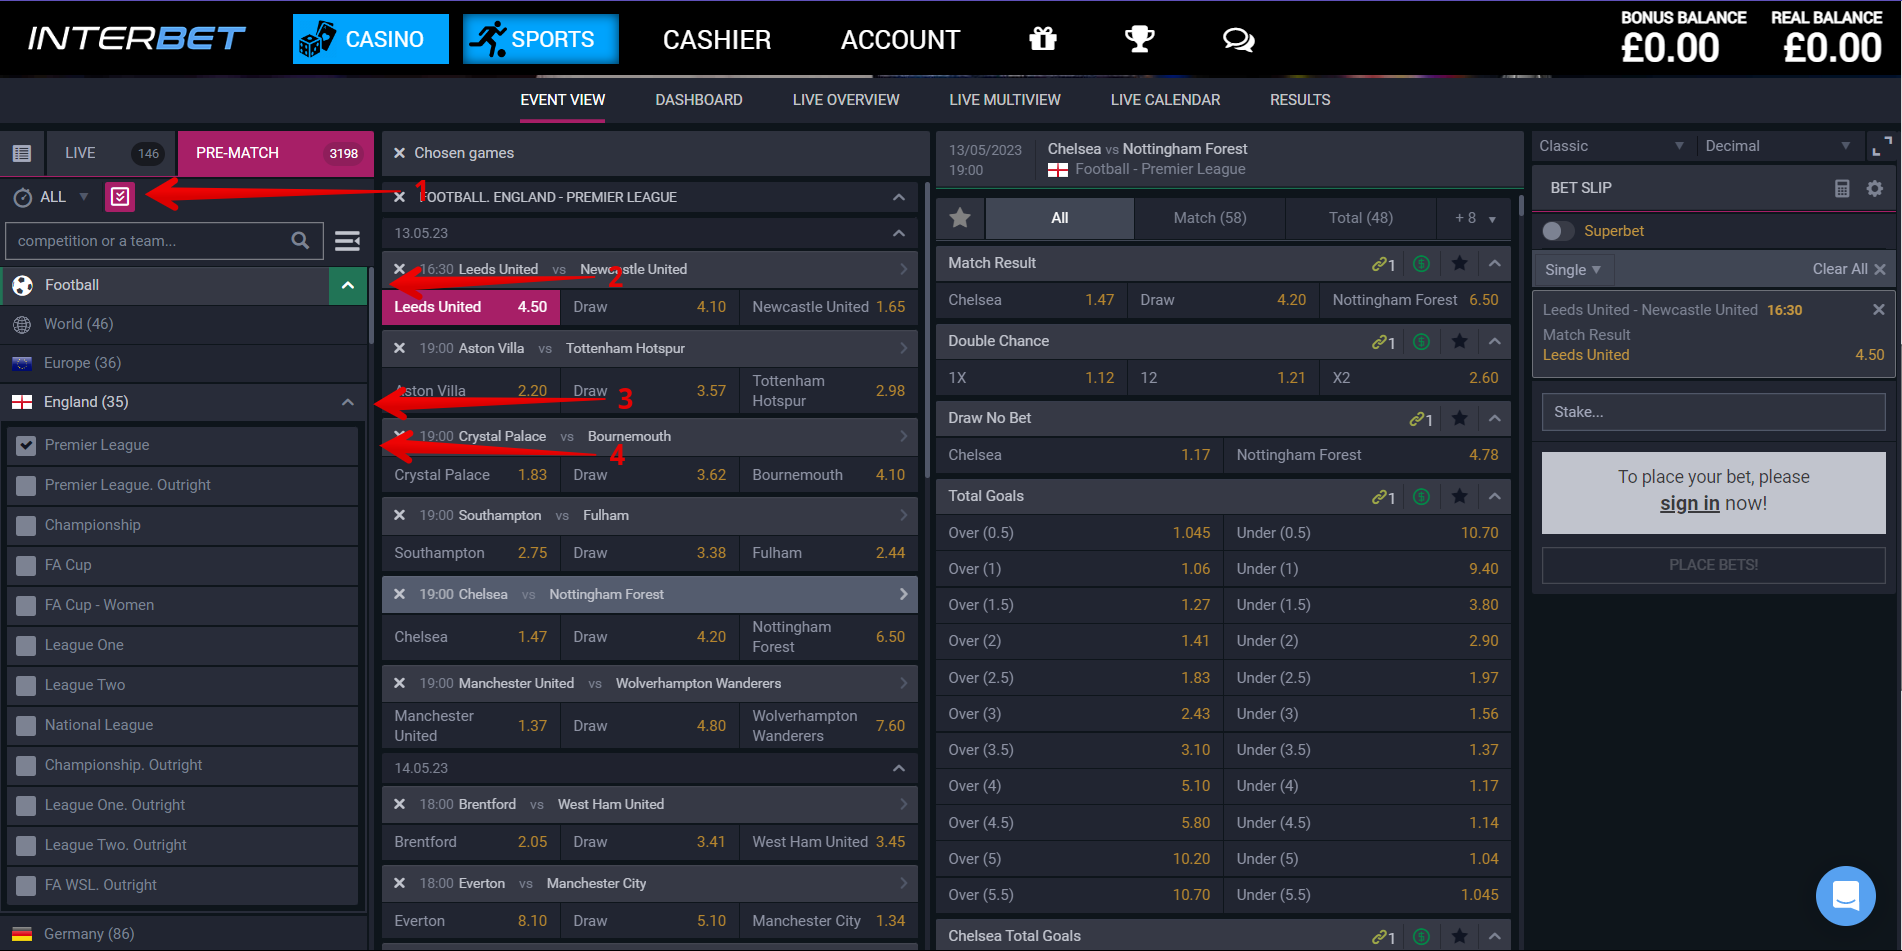Collapse the Football England Premier League header
1902x951 pixels.
coord(899,197)
